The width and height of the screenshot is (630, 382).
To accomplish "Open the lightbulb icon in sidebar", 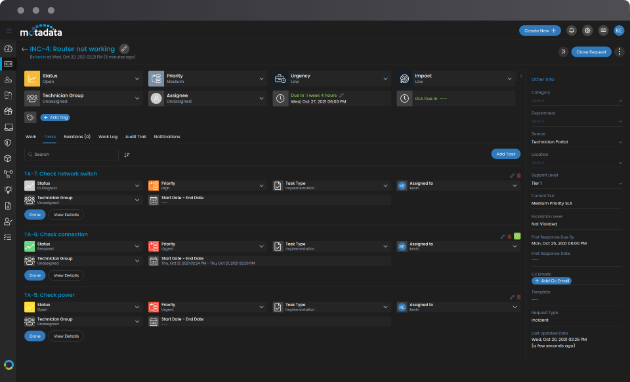I will (8, 190).
